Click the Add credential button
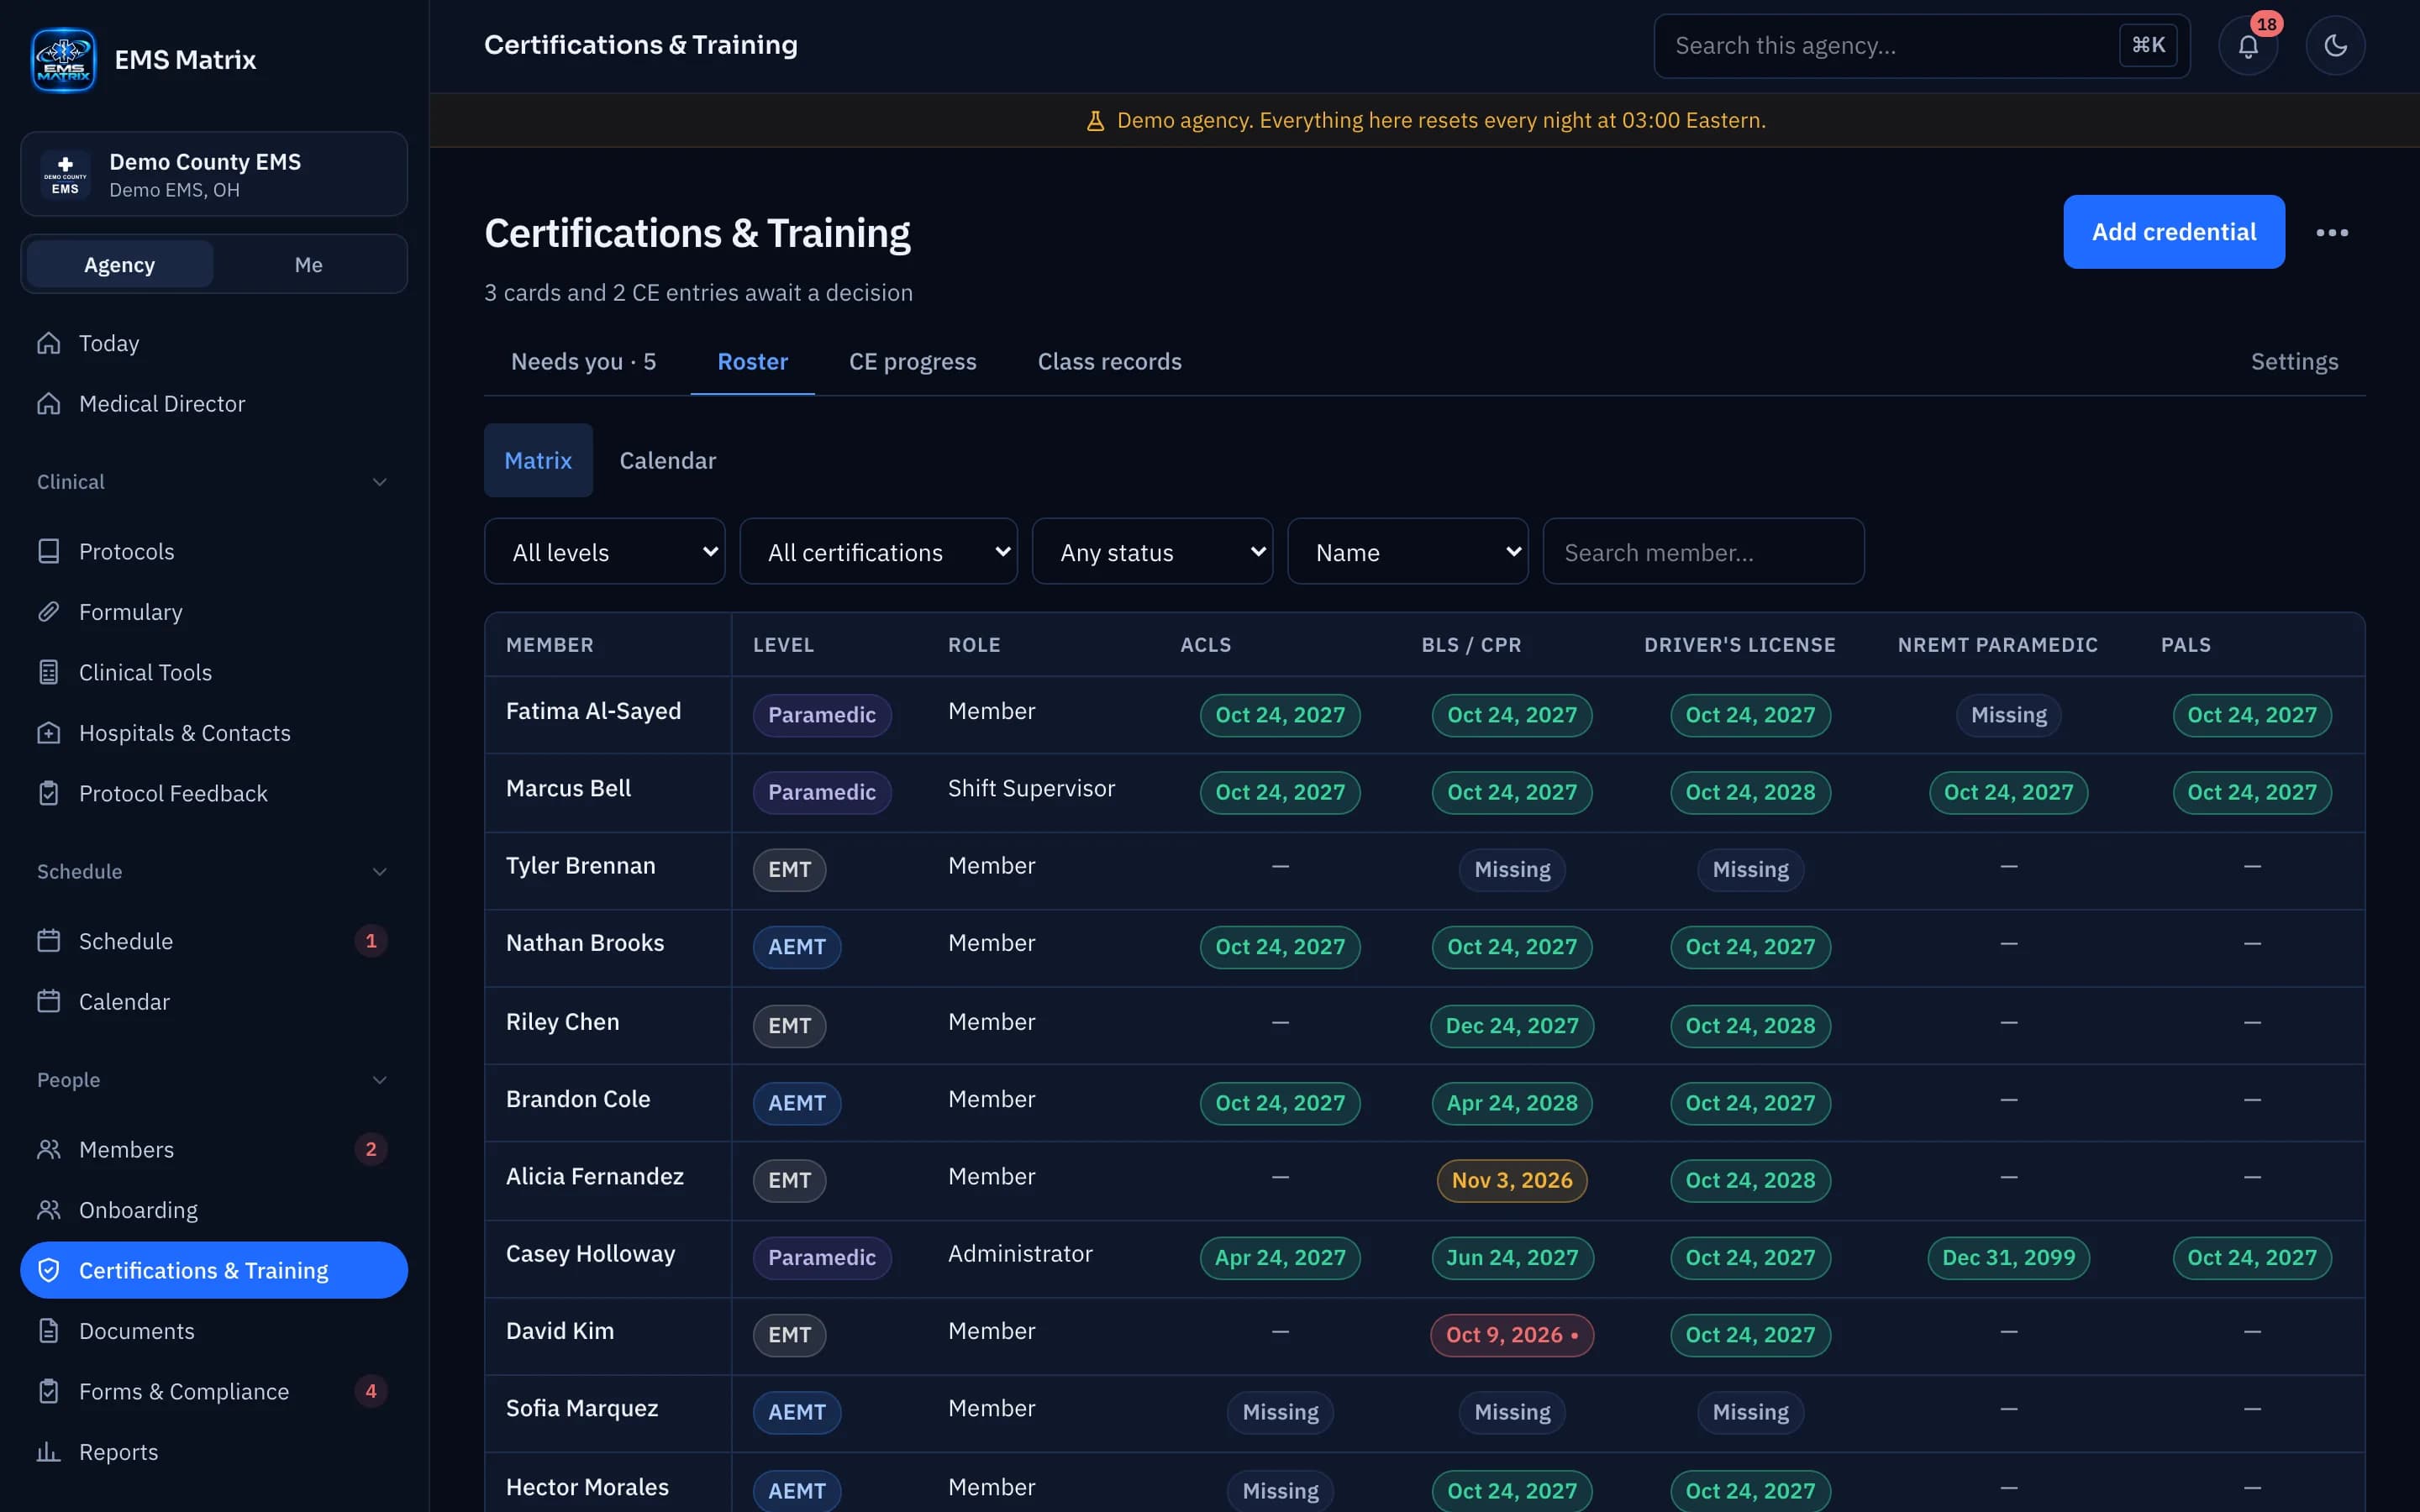 [2173, 232]
